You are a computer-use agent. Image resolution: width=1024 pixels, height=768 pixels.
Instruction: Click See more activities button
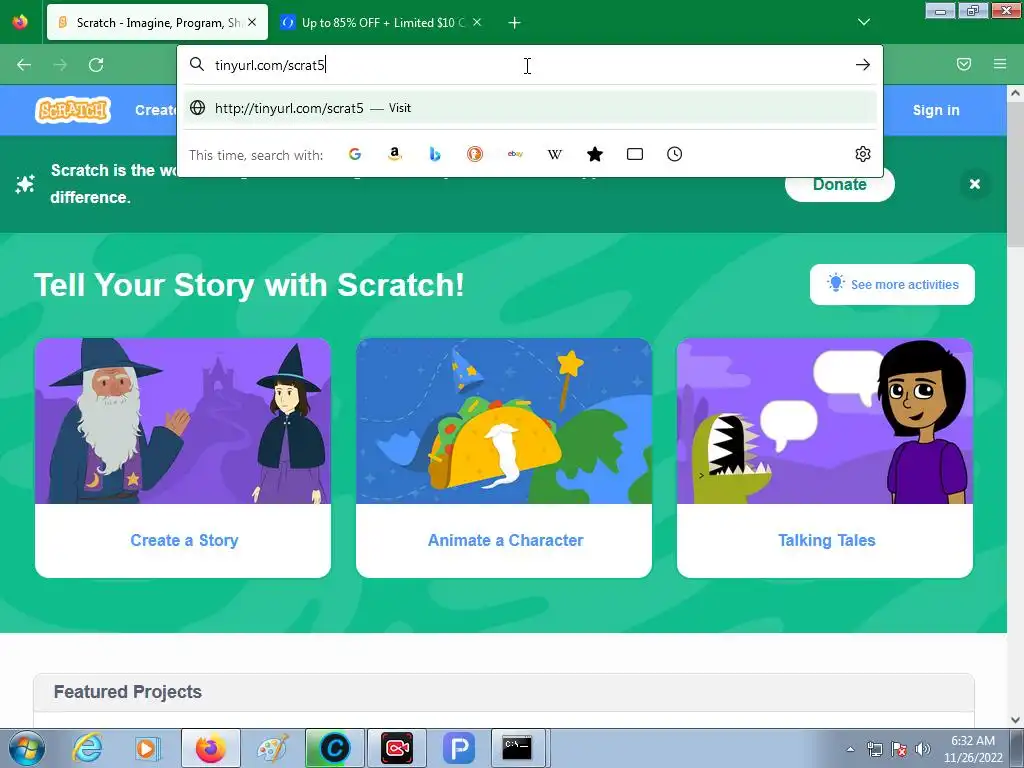(892, 284)
